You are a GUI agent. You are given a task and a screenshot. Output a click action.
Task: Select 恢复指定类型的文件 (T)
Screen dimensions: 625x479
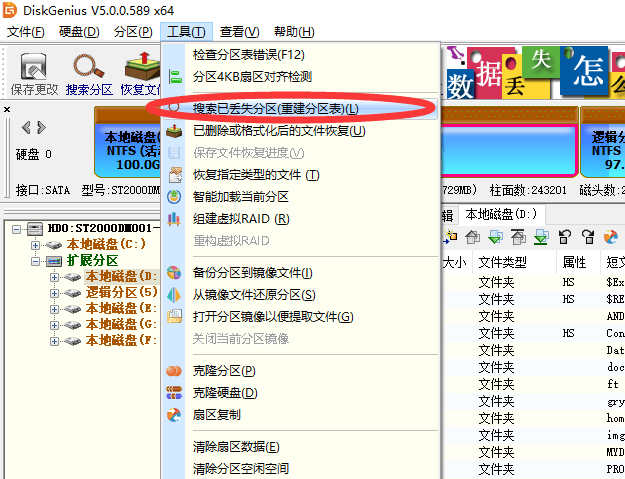256,175
